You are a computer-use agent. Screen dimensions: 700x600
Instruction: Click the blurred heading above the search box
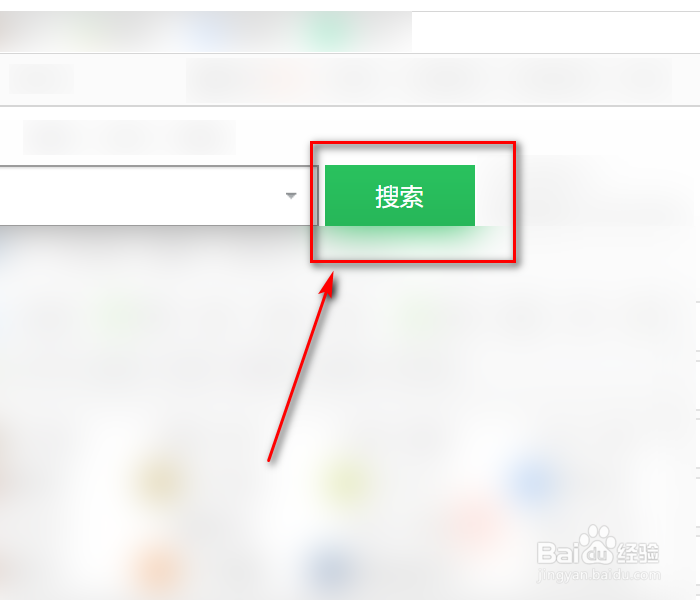pos(129,137)
